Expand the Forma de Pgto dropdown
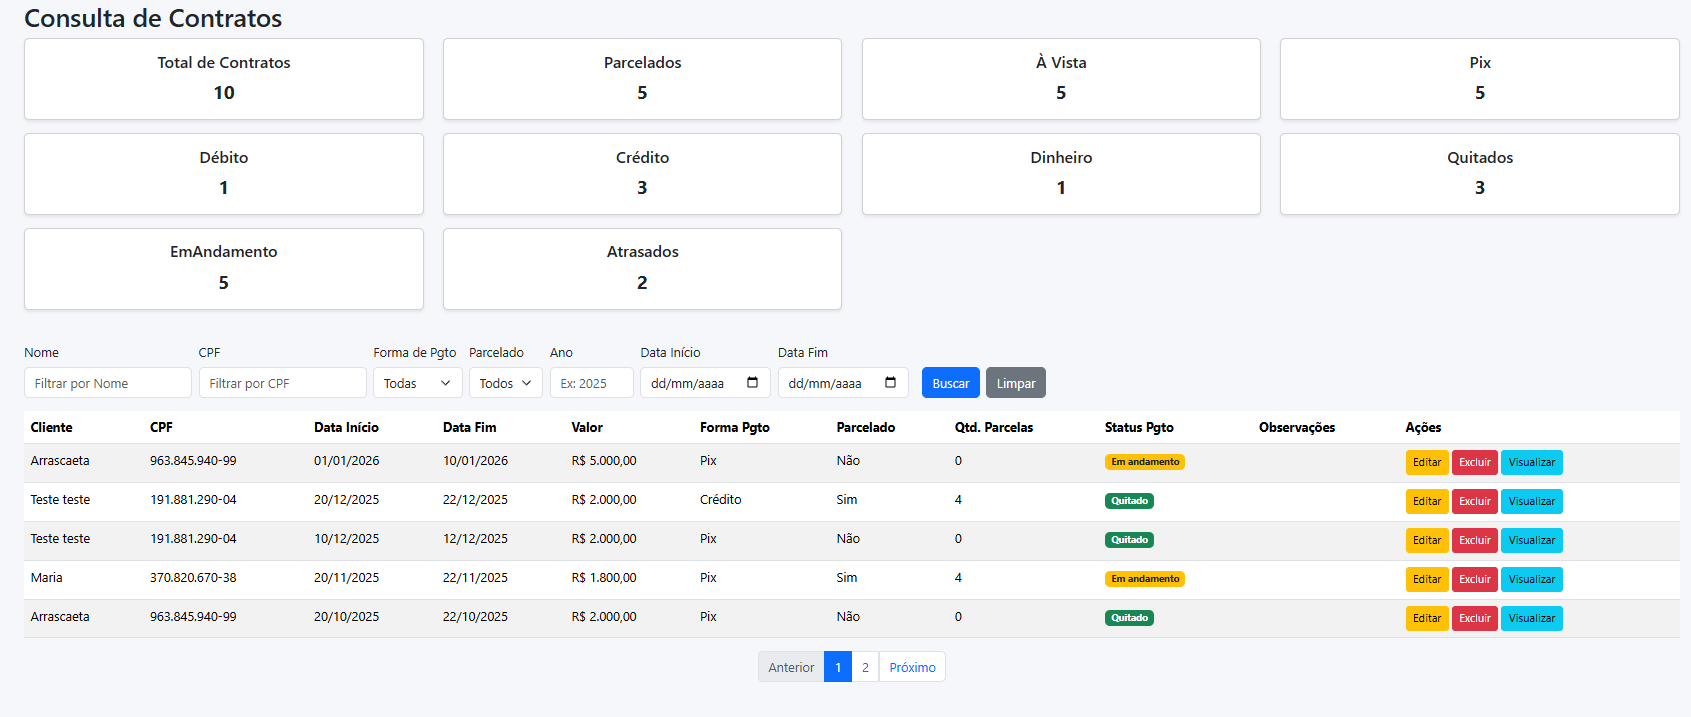This screenshot has width=1691, height=717. coord(417,383)
